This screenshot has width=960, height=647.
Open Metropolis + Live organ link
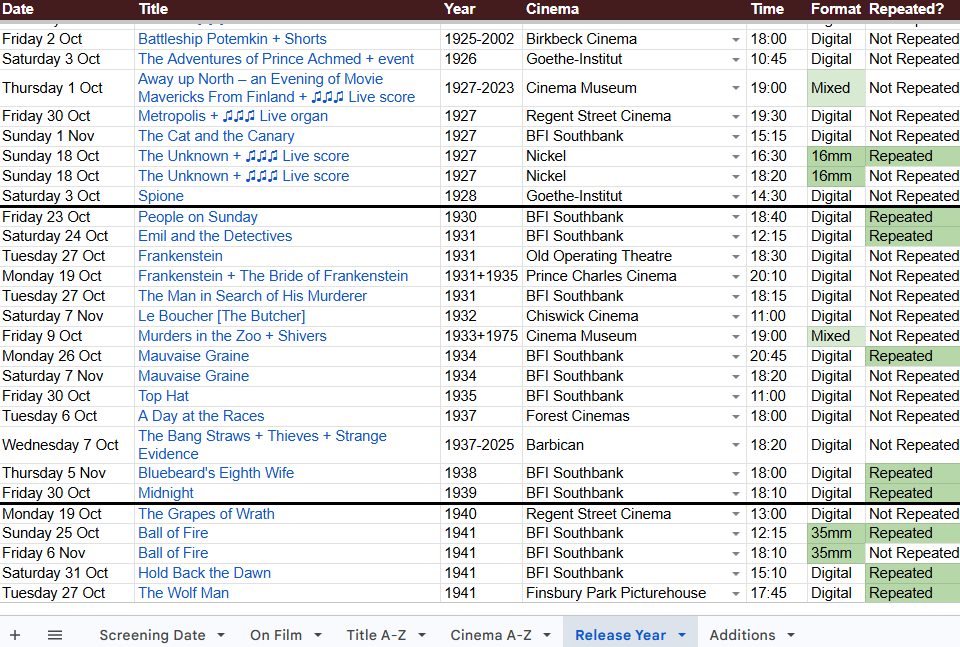pyautogui.click(x=233, y=116)
